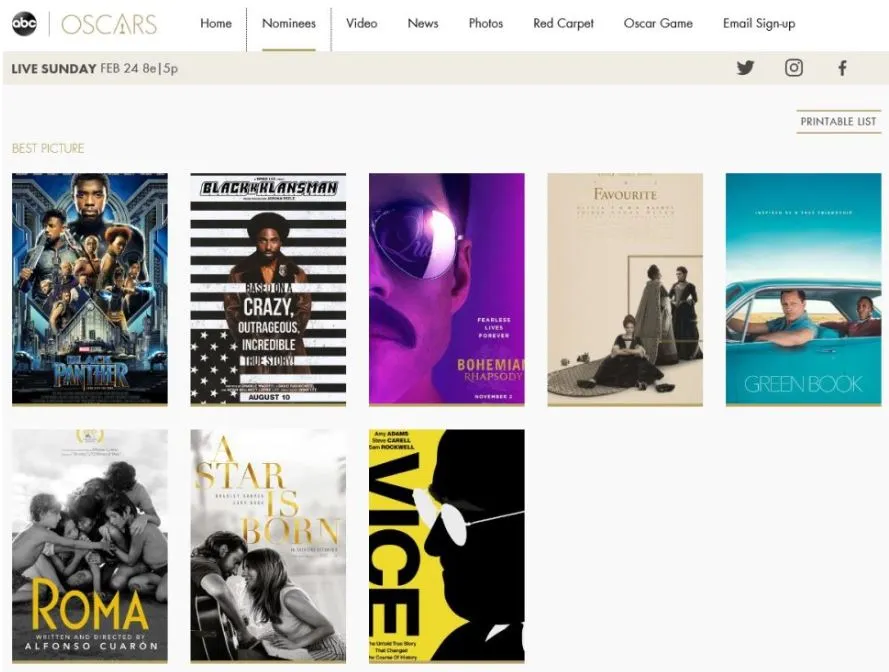Open the Bohemian Rhapsody poster
Viewport: 889px width, 672px height.
pos(447,289)
